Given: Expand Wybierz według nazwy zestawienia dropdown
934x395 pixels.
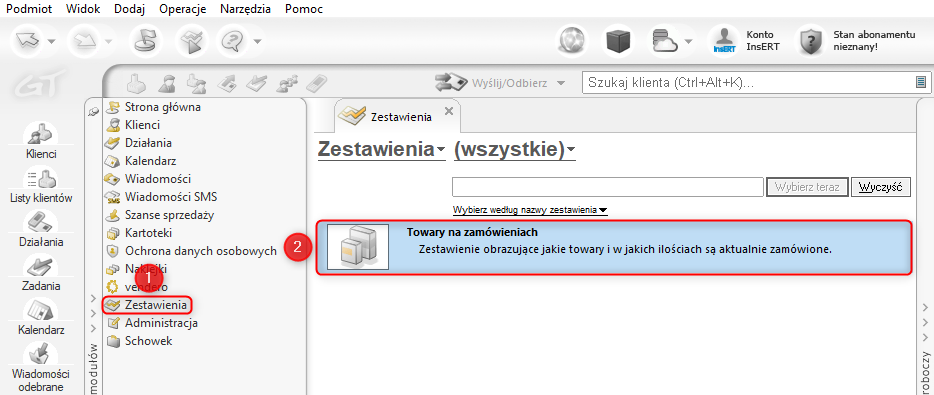Looking at the screenshot, I should [x=530, y=210].
